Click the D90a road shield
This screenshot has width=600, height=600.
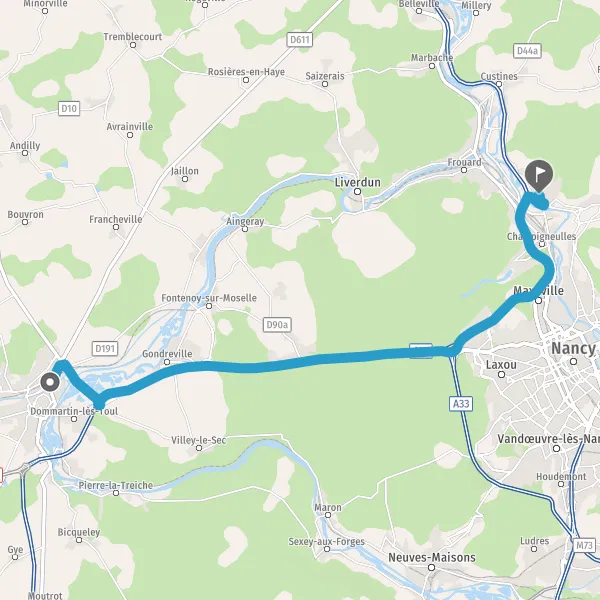(x=277, y=325)
